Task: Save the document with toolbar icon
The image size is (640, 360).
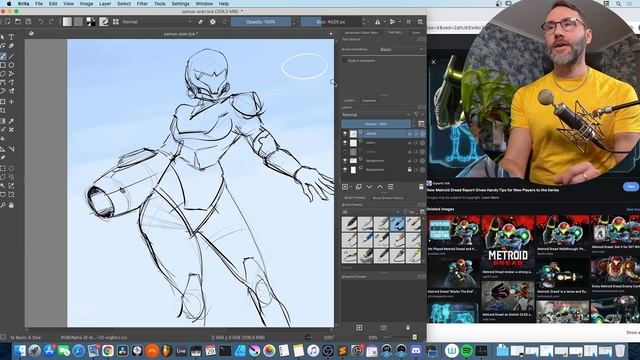Action: (x=28, y=22)
